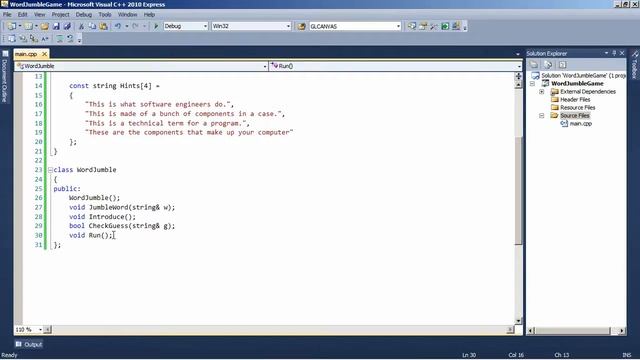Click the Display Quick Info icon
The image size is (640, 360).
(34, 39)
